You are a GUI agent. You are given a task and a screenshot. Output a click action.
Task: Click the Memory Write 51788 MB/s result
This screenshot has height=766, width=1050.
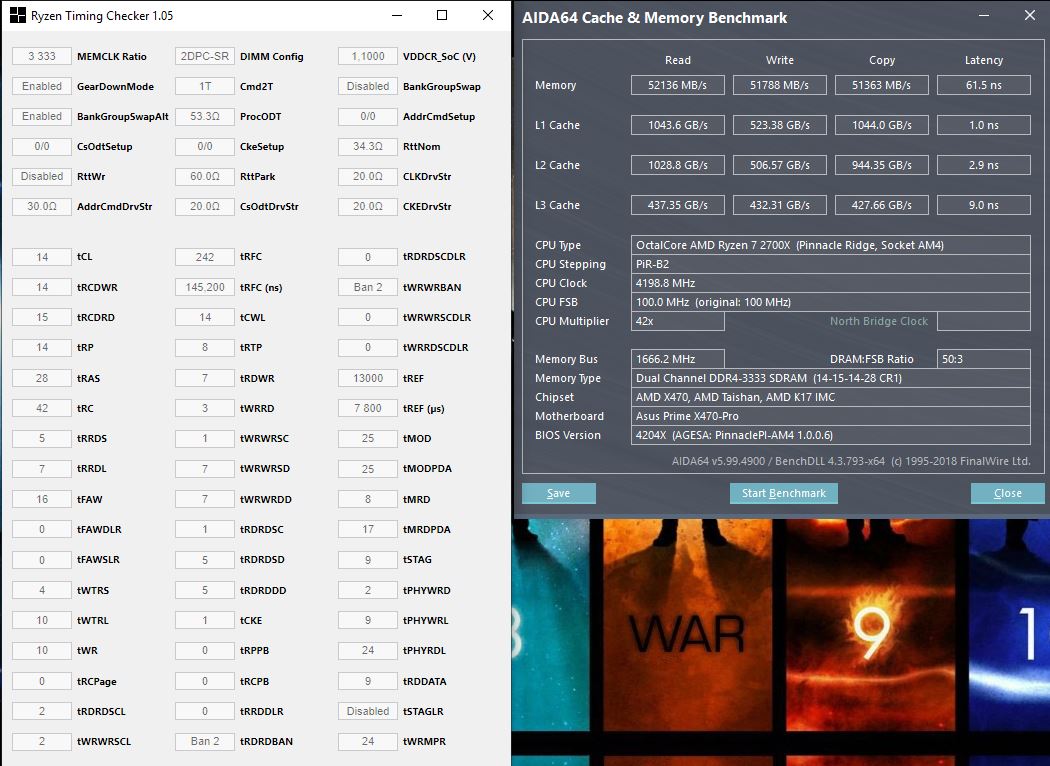(779, 85)
